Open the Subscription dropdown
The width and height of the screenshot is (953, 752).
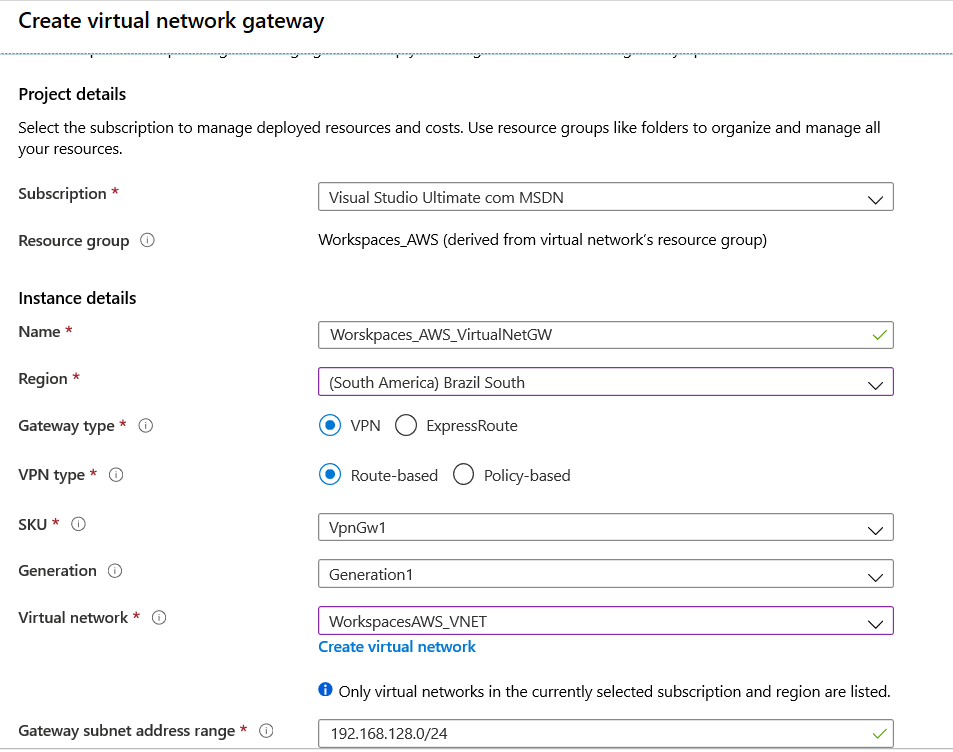tap(605, 197)
